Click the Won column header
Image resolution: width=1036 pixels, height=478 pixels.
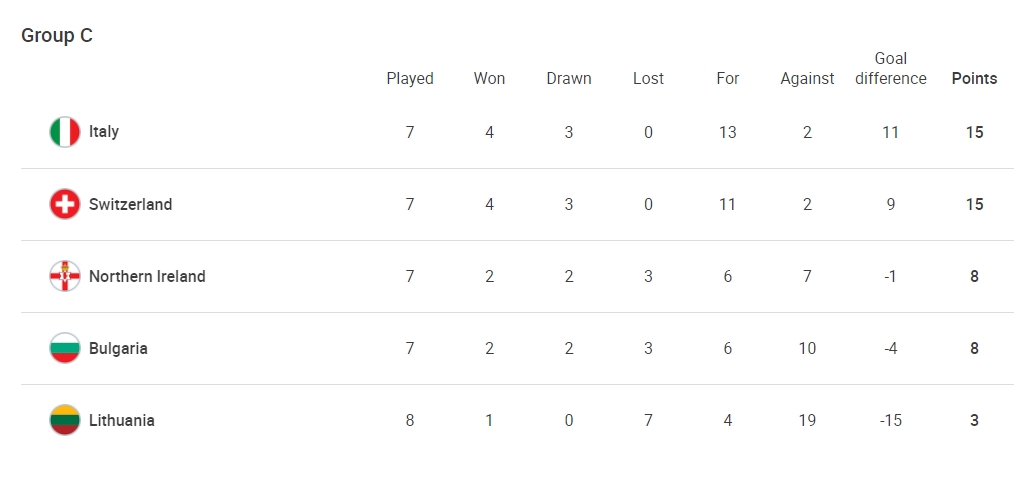tap(489, 79)
